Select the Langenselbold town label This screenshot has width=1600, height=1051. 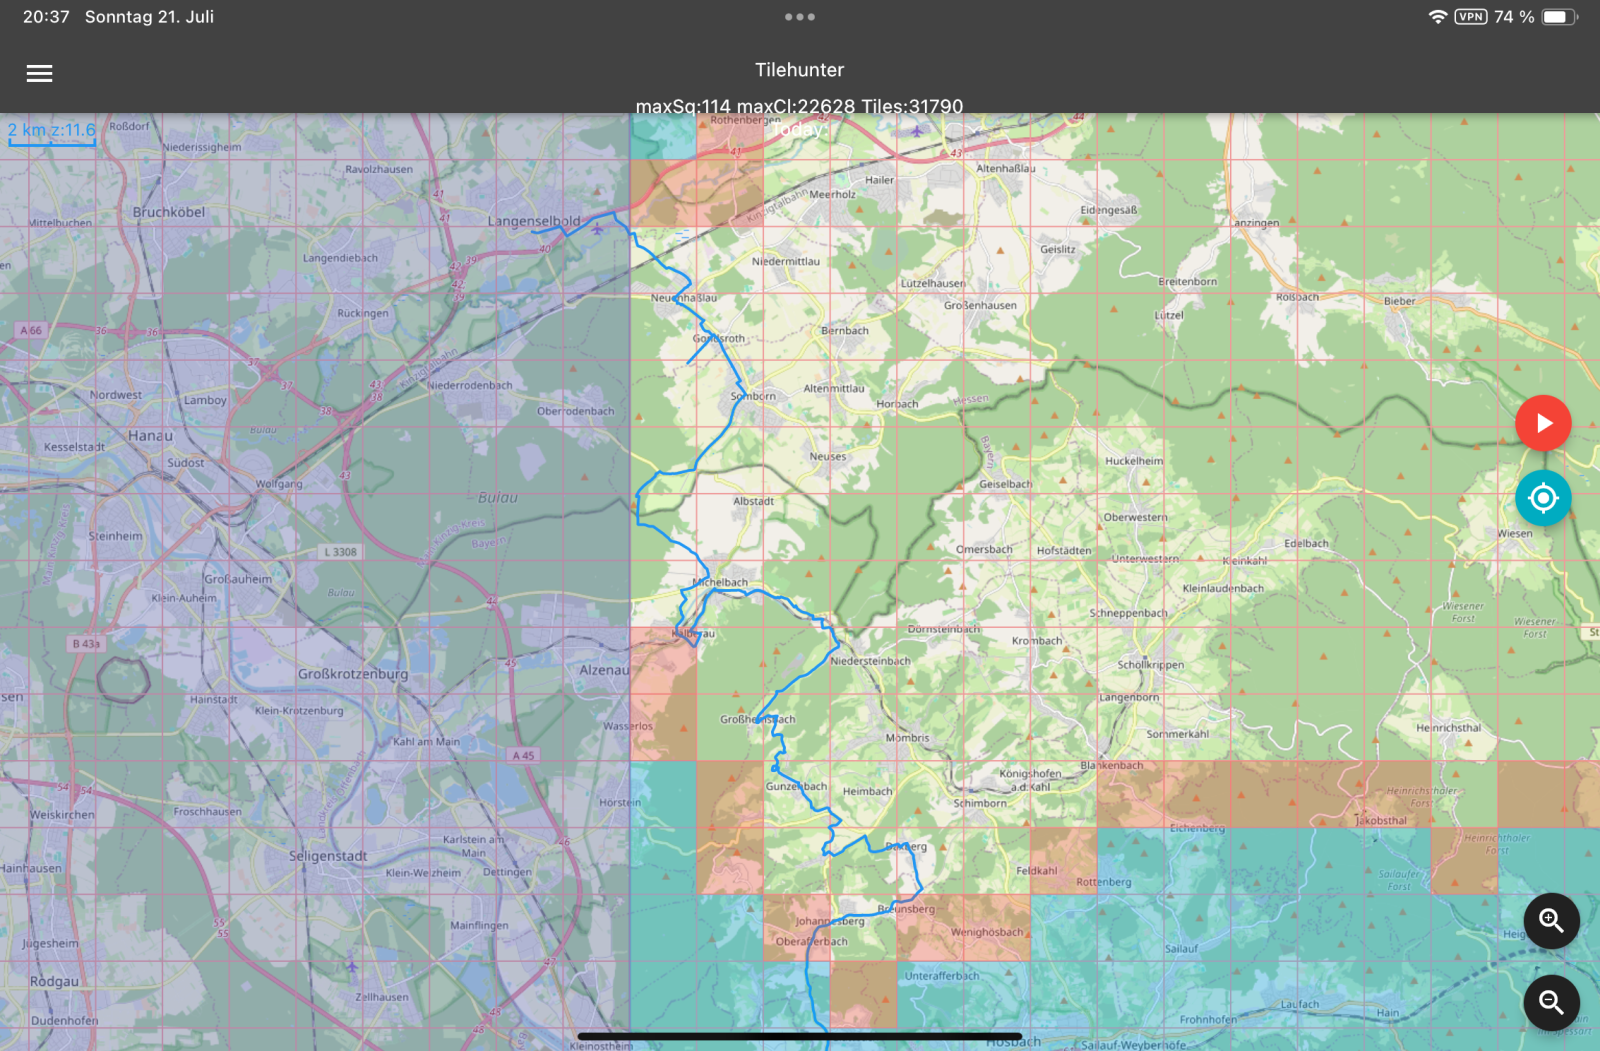click(533, 221)
